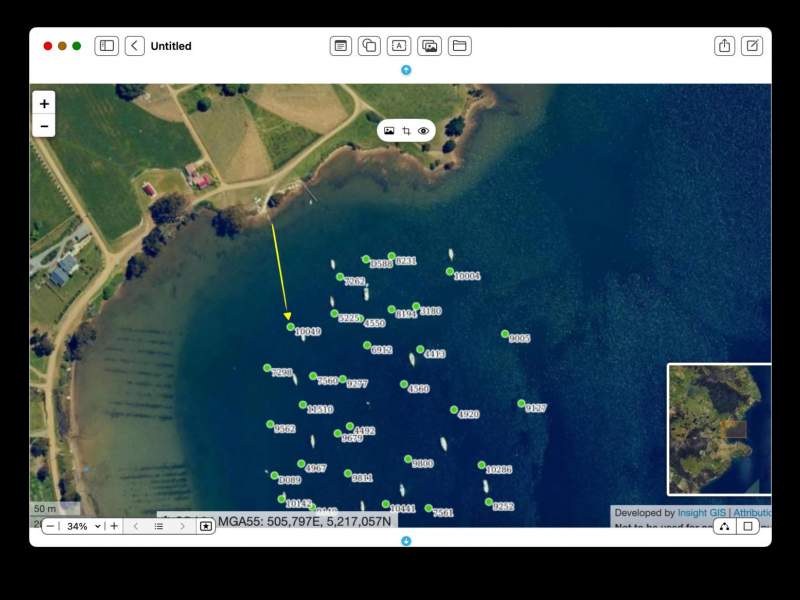Image resolution: width=800 pixels, height=600 pixels.
Task: Decrease canvas zoom with the bottom minus button
Action: pyautogui.click(x=50, y=526)
